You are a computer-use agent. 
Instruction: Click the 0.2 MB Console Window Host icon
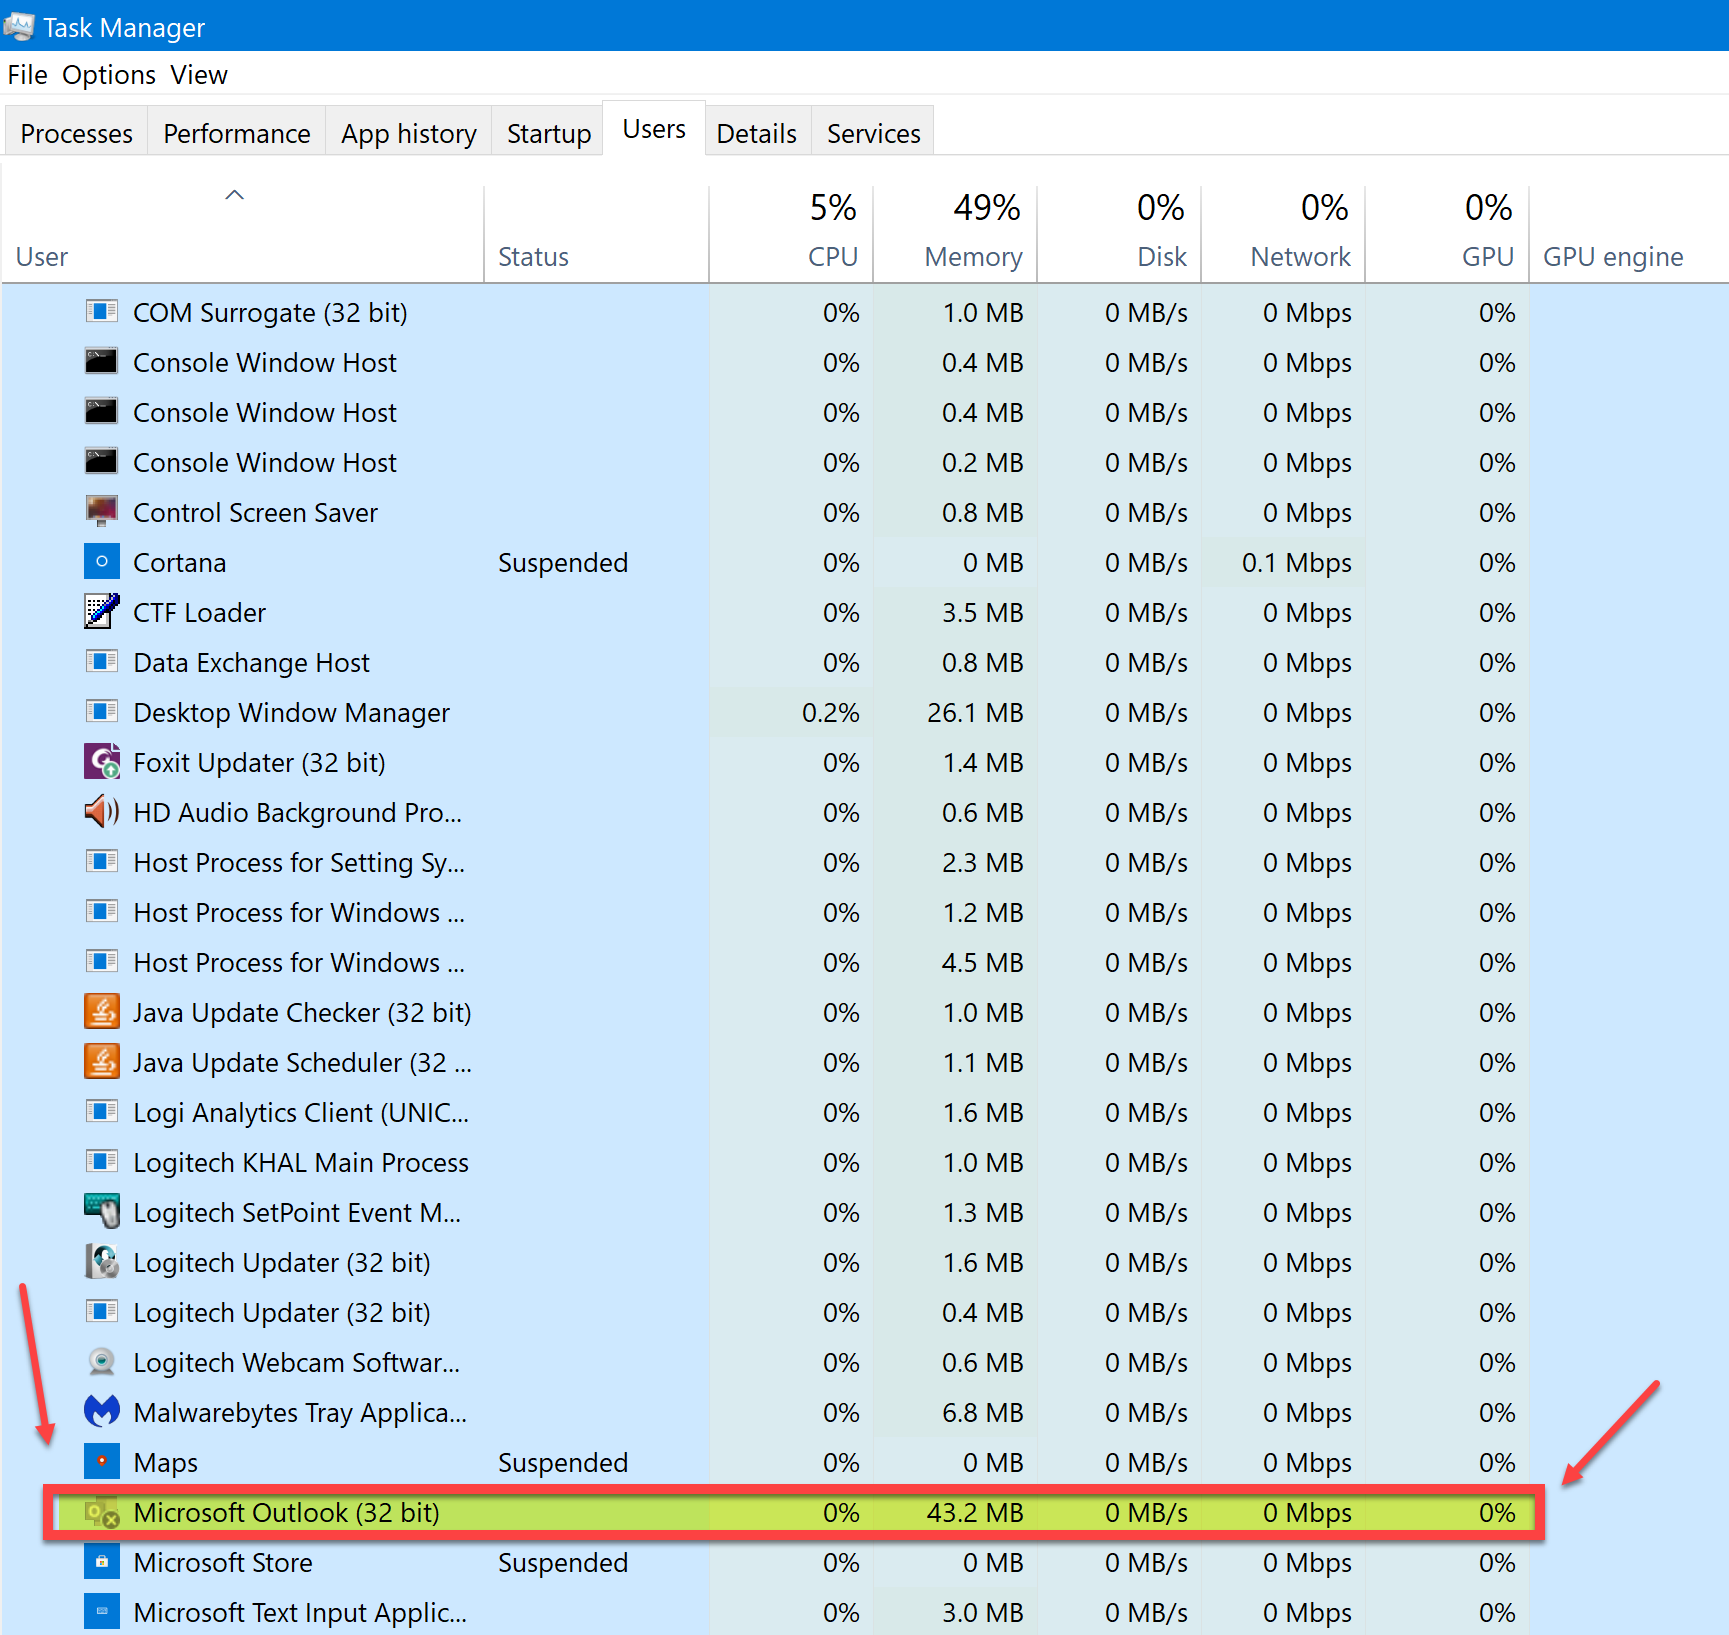pos(102,462)
